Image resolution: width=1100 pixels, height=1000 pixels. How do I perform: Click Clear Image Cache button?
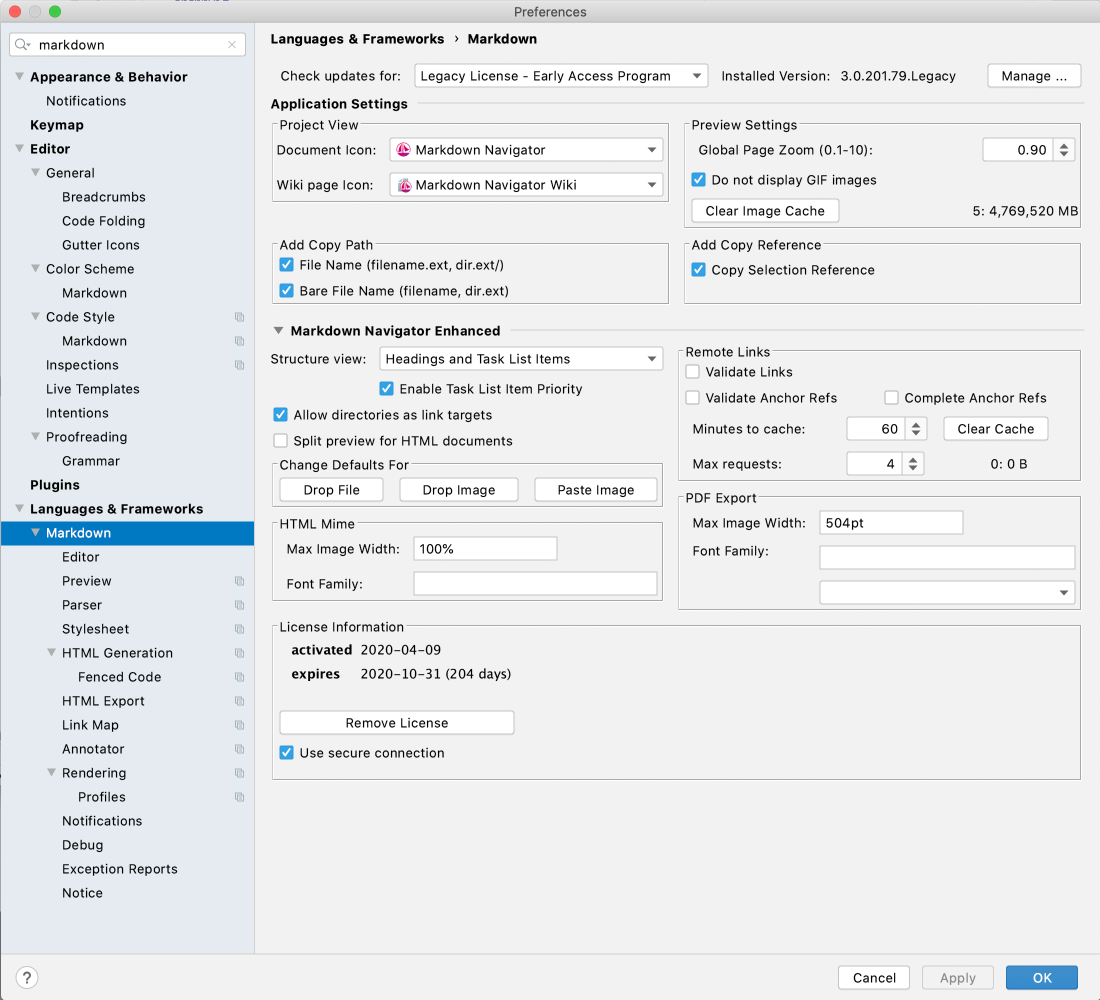pos(765,211)
